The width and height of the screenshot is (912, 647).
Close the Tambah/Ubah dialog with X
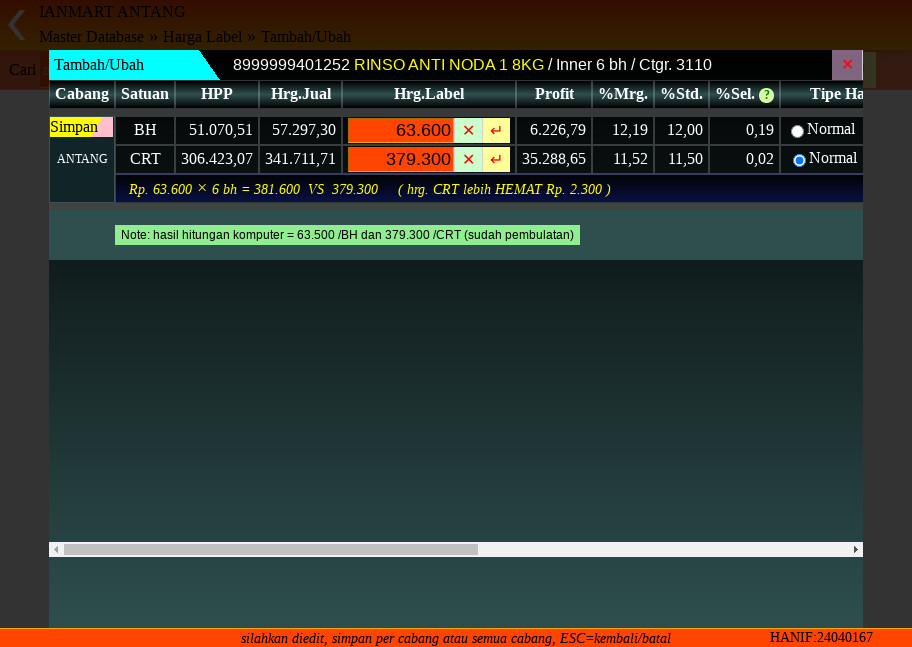click(x=847, y=65)
